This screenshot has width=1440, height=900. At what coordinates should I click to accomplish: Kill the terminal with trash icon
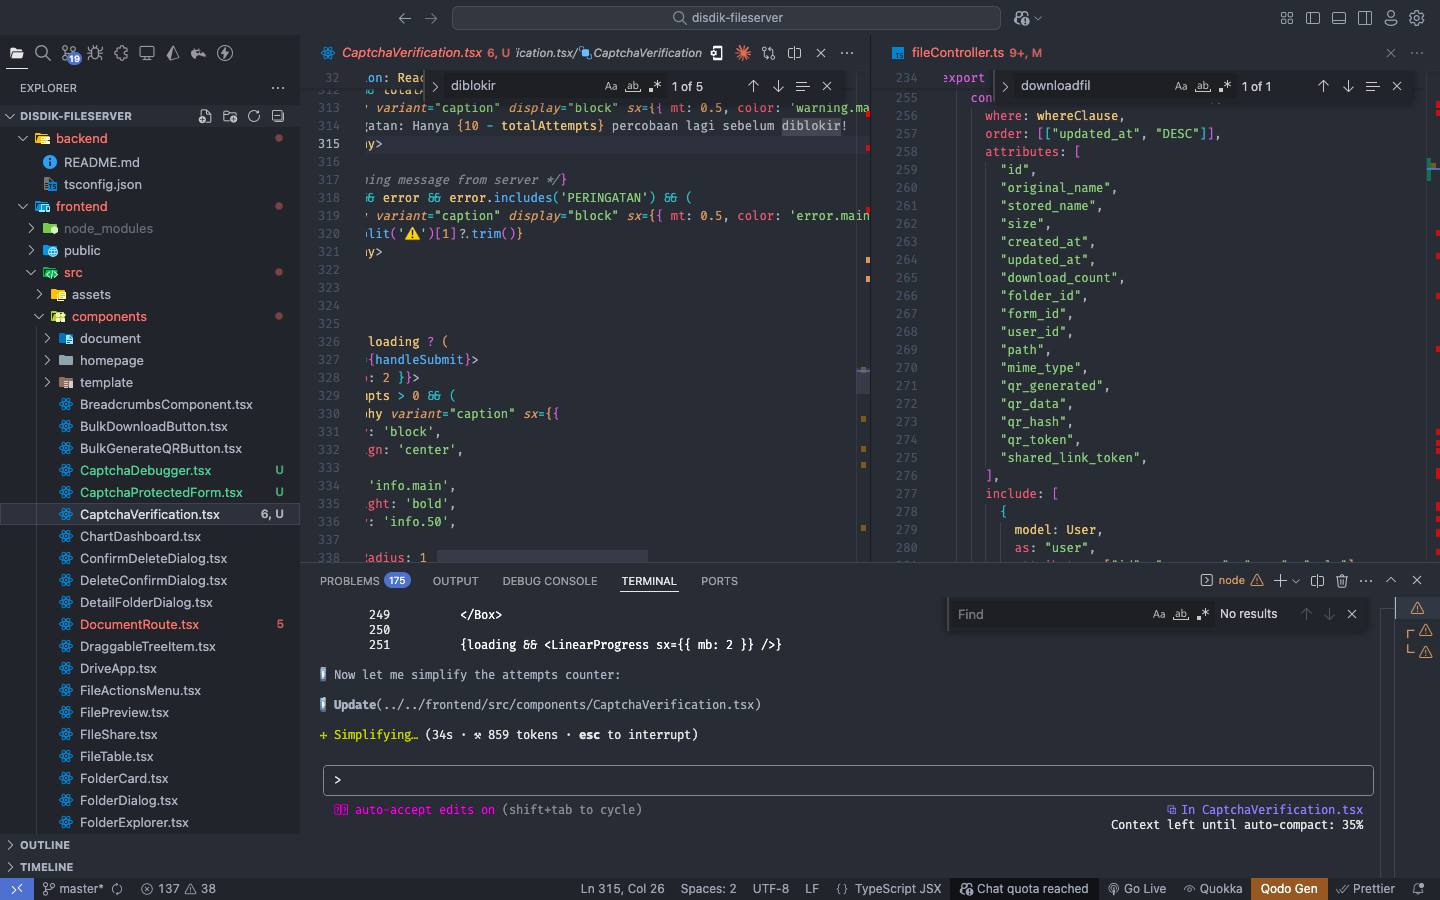click(1342, 580)
